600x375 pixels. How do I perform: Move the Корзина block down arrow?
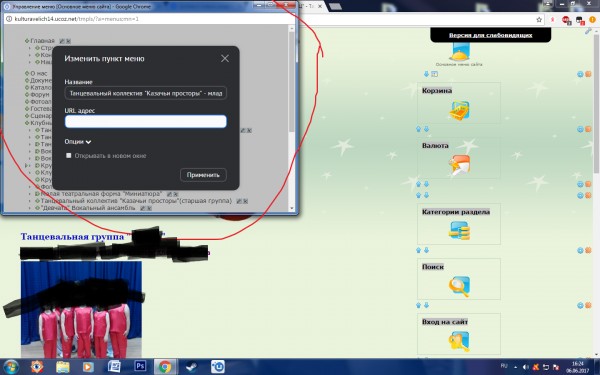coord(426,129)
